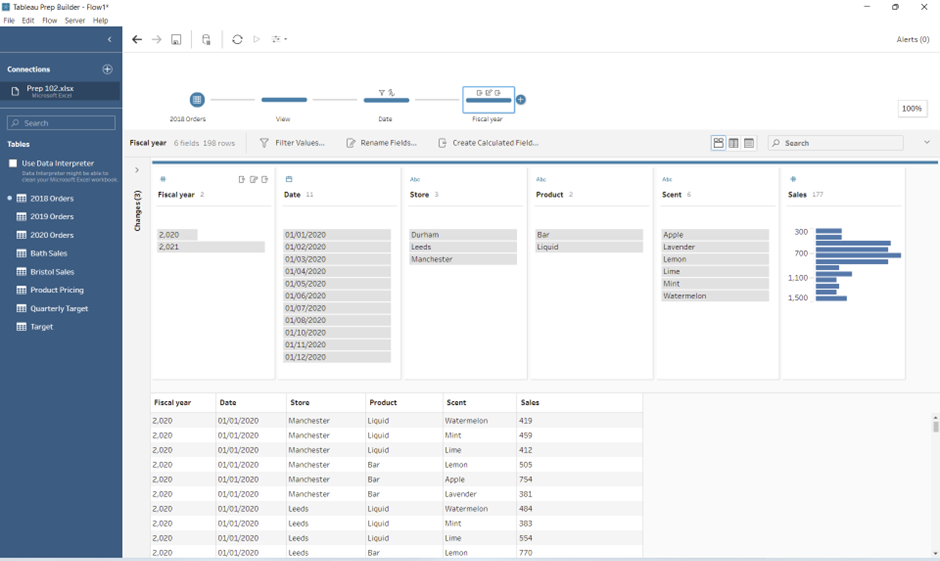Image resolution: width=940 pixels, height=561 pixels.
Task: Expand the chevron right of the search box
Action: coord(926,143)
